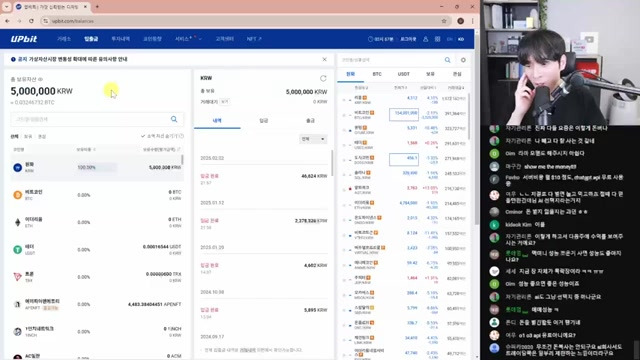Switch to the 입금 tab
640x360 pixels.
(x=264, y=121)
